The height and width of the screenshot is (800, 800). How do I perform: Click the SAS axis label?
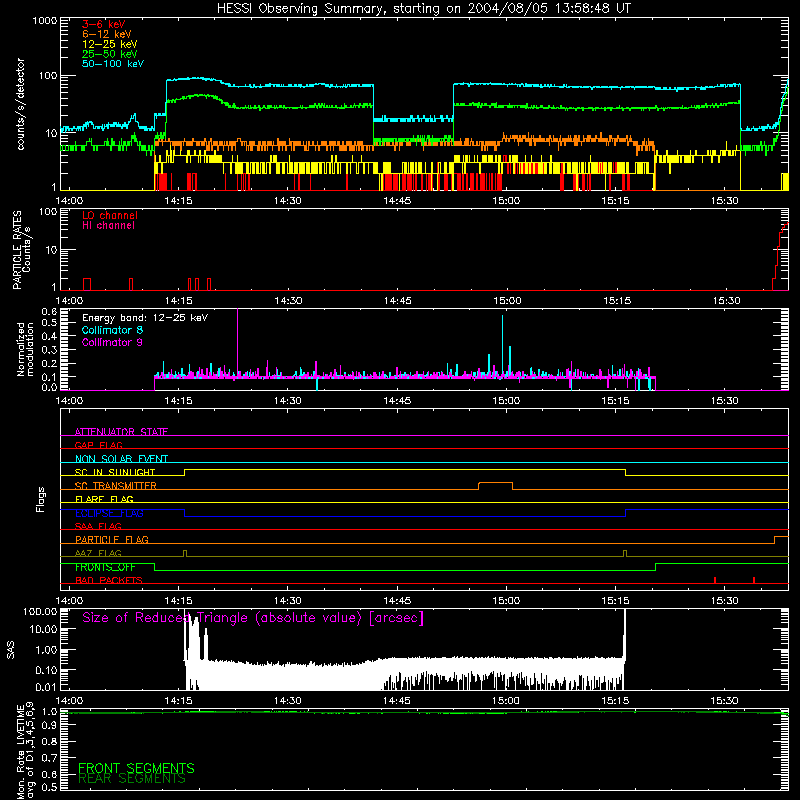[11, 650]
